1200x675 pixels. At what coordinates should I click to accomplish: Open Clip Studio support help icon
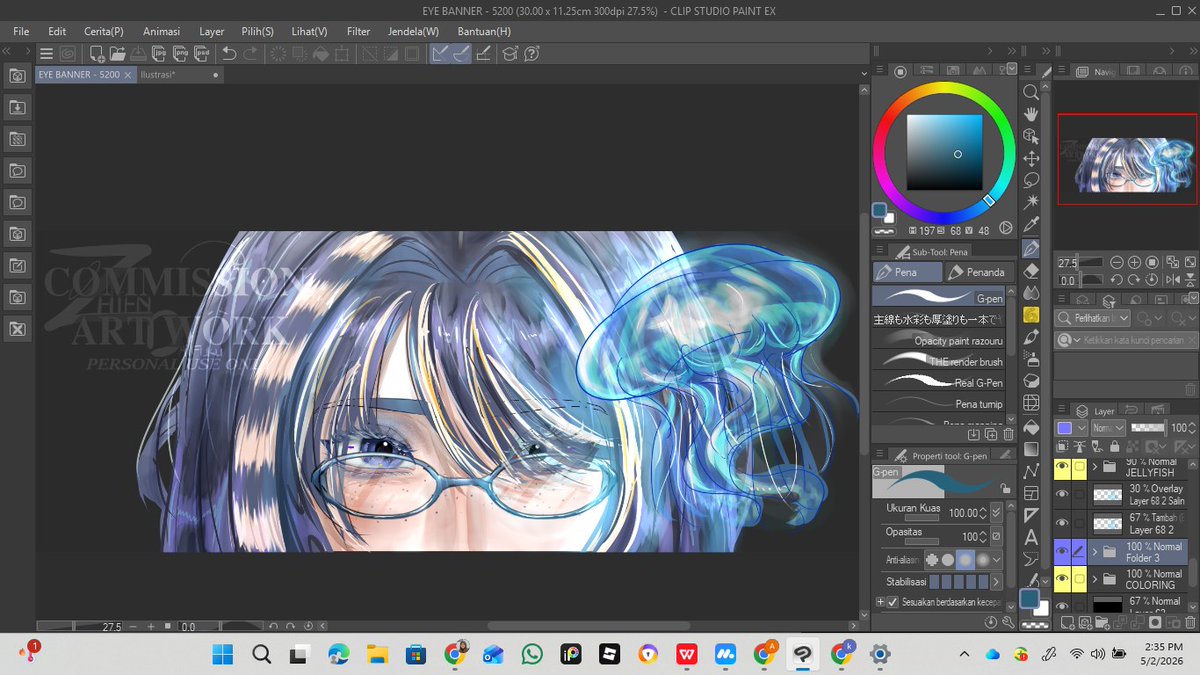point(532,54)
